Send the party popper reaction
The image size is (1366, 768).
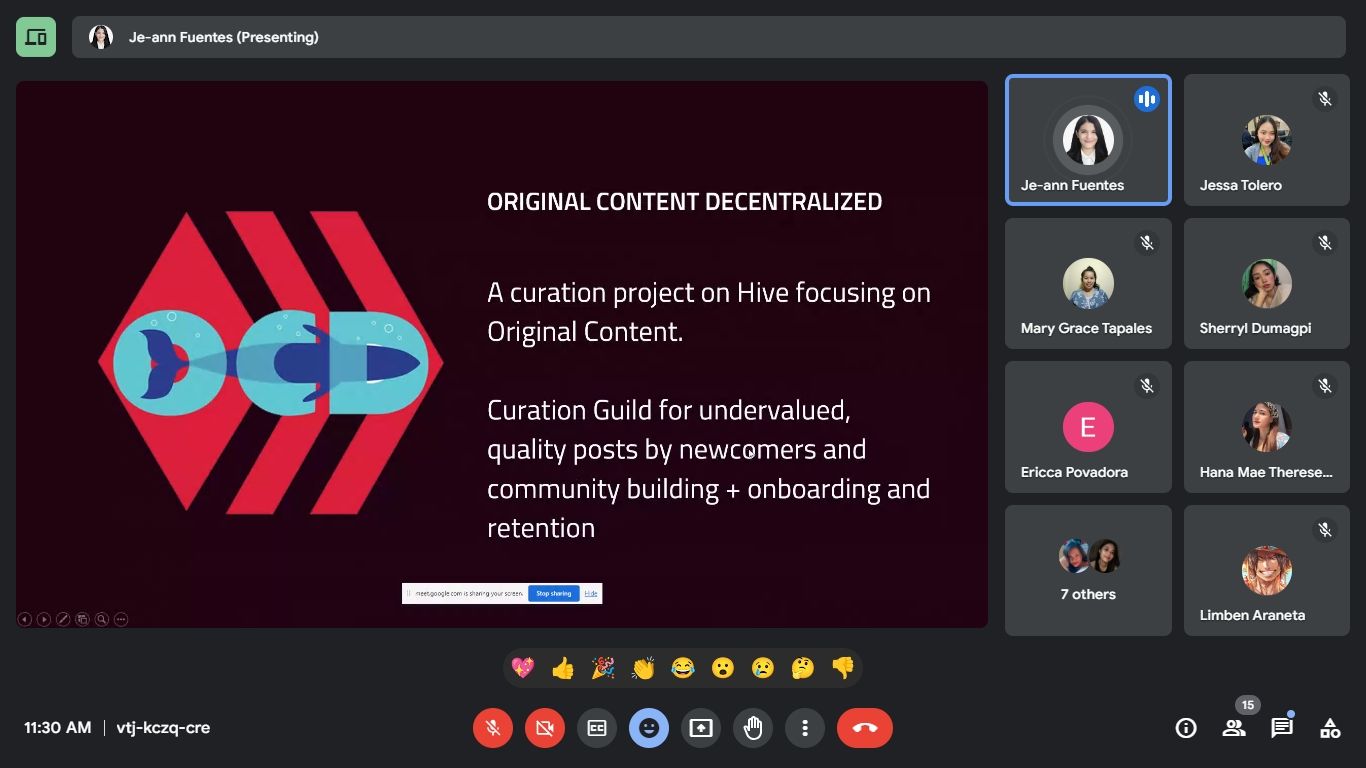coord(603,667)
